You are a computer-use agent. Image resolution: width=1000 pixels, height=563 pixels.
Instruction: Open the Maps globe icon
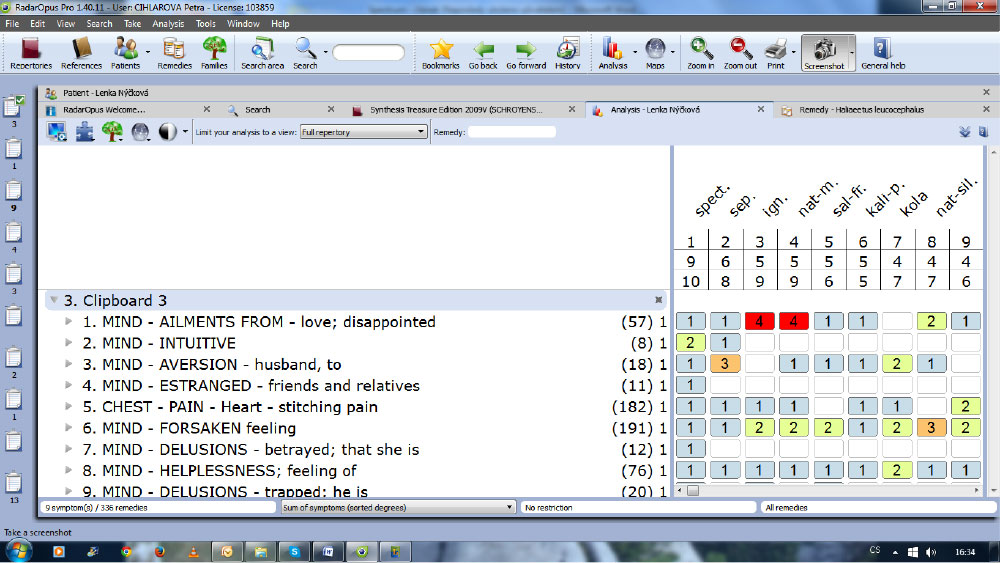(x=655, y=53)
